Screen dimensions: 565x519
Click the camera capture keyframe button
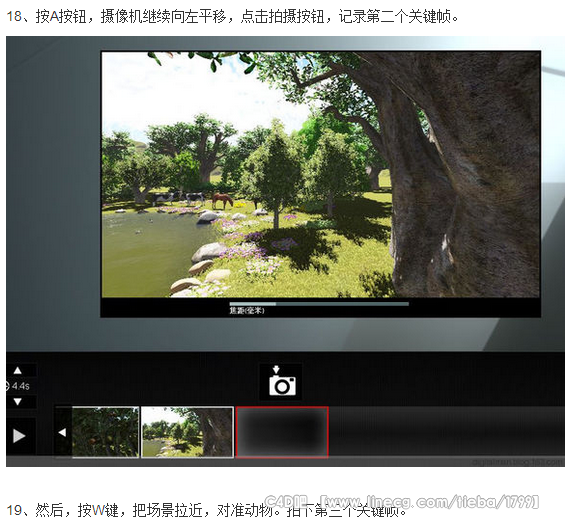281,381
